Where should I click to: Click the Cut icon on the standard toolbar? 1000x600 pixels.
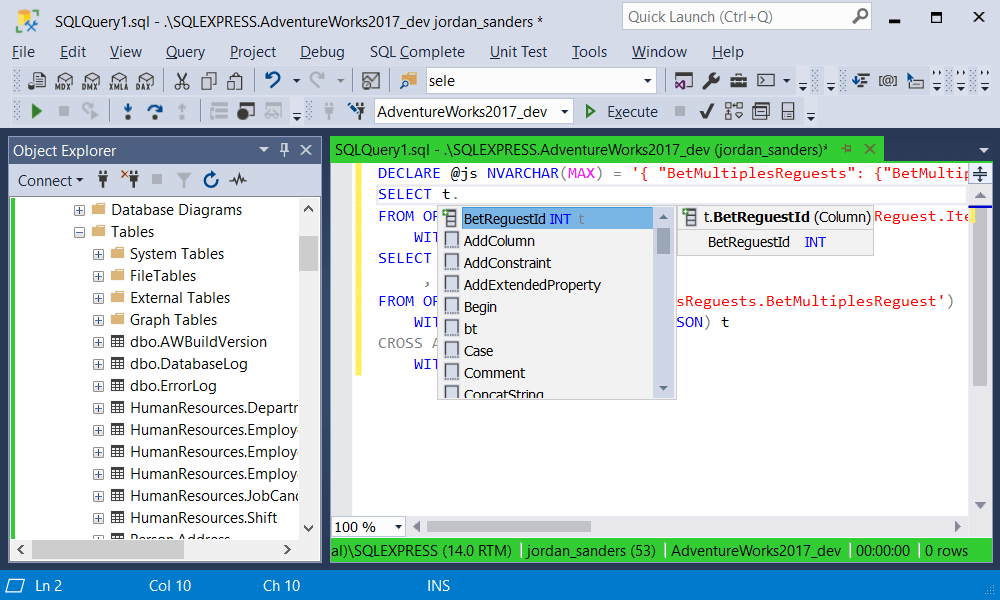(x=180, y=82)
